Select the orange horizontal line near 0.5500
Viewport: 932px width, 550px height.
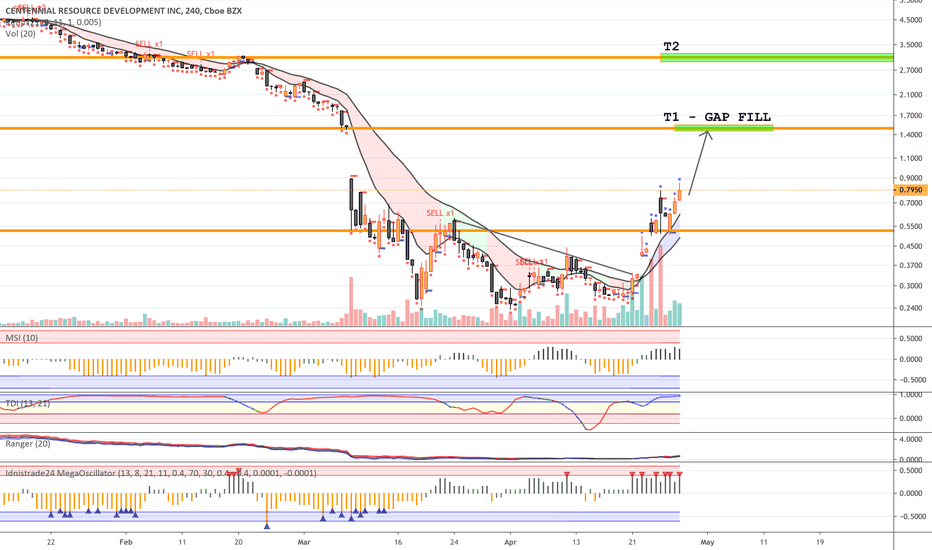(x=446, y=231)
